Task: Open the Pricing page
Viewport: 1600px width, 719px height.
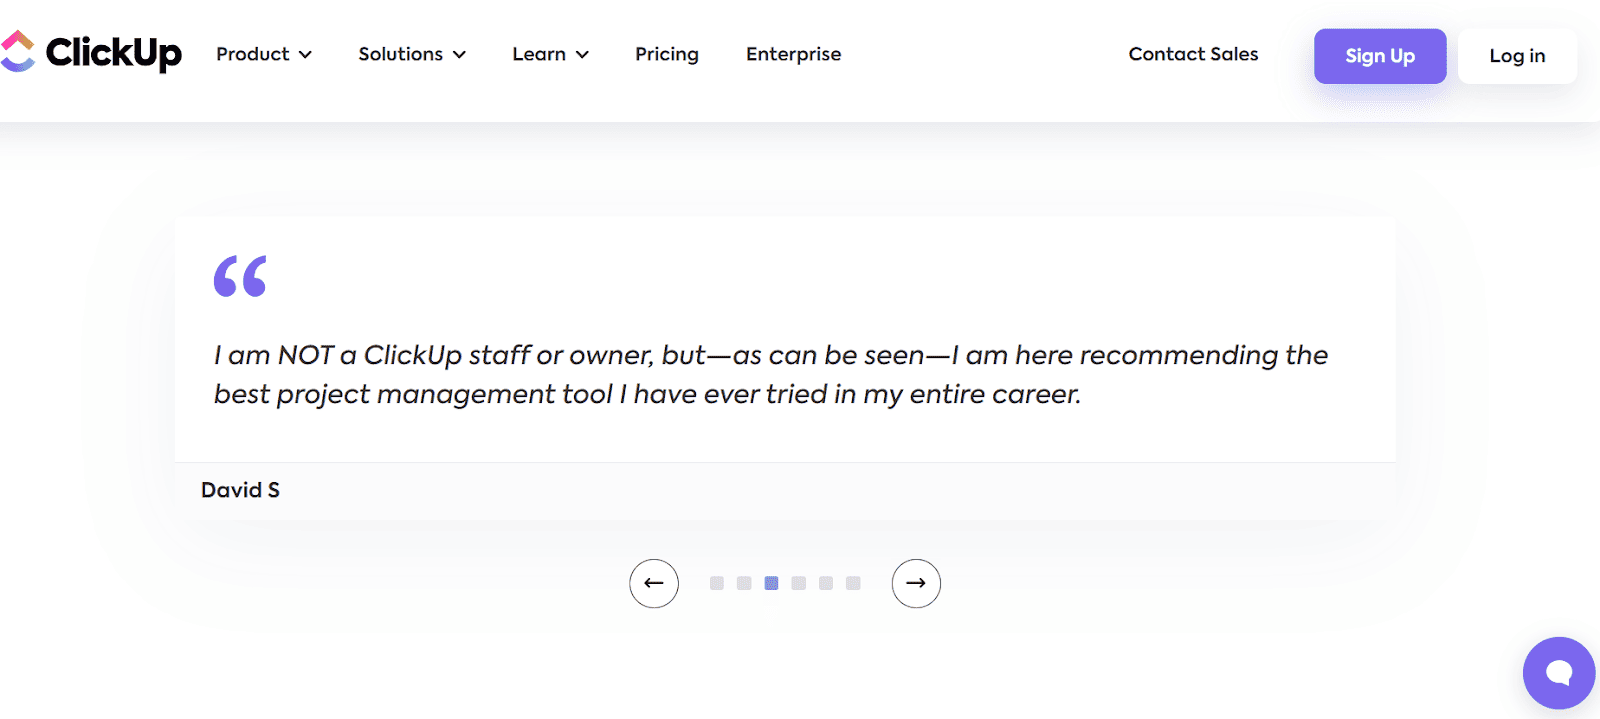Action: (x=667, y=54)
